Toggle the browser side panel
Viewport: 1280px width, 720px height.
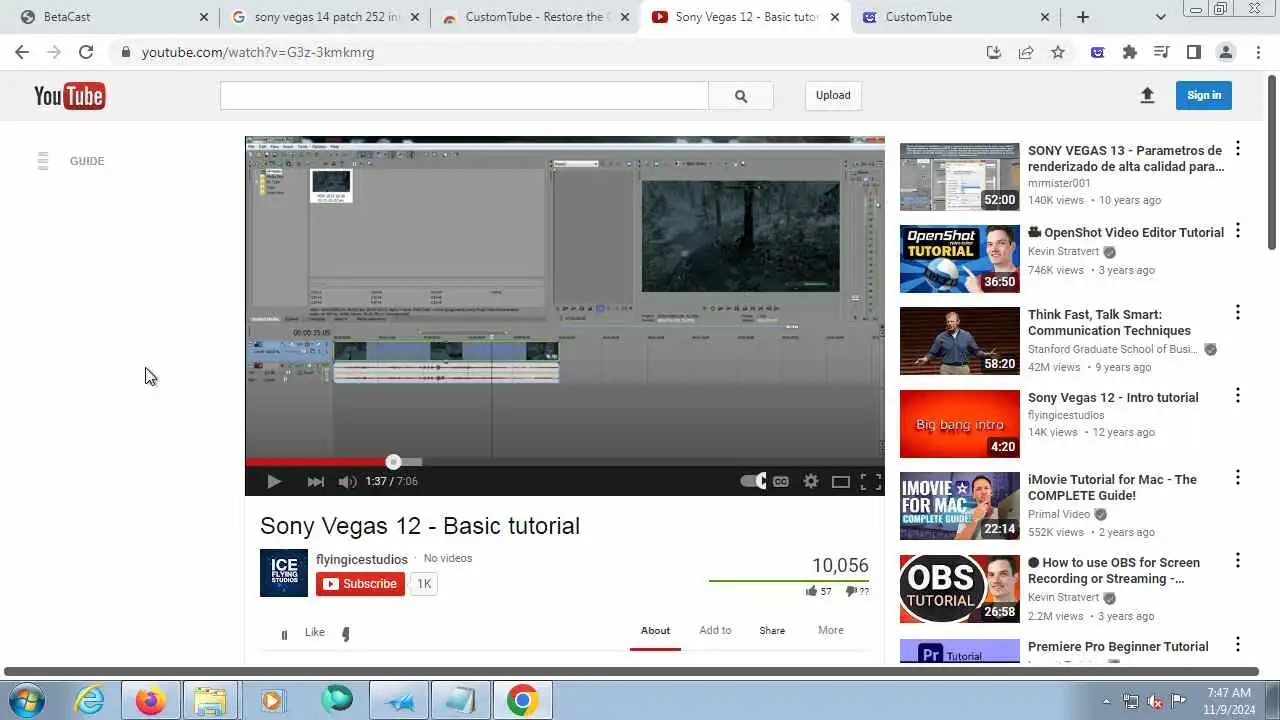pos(1194,52)
